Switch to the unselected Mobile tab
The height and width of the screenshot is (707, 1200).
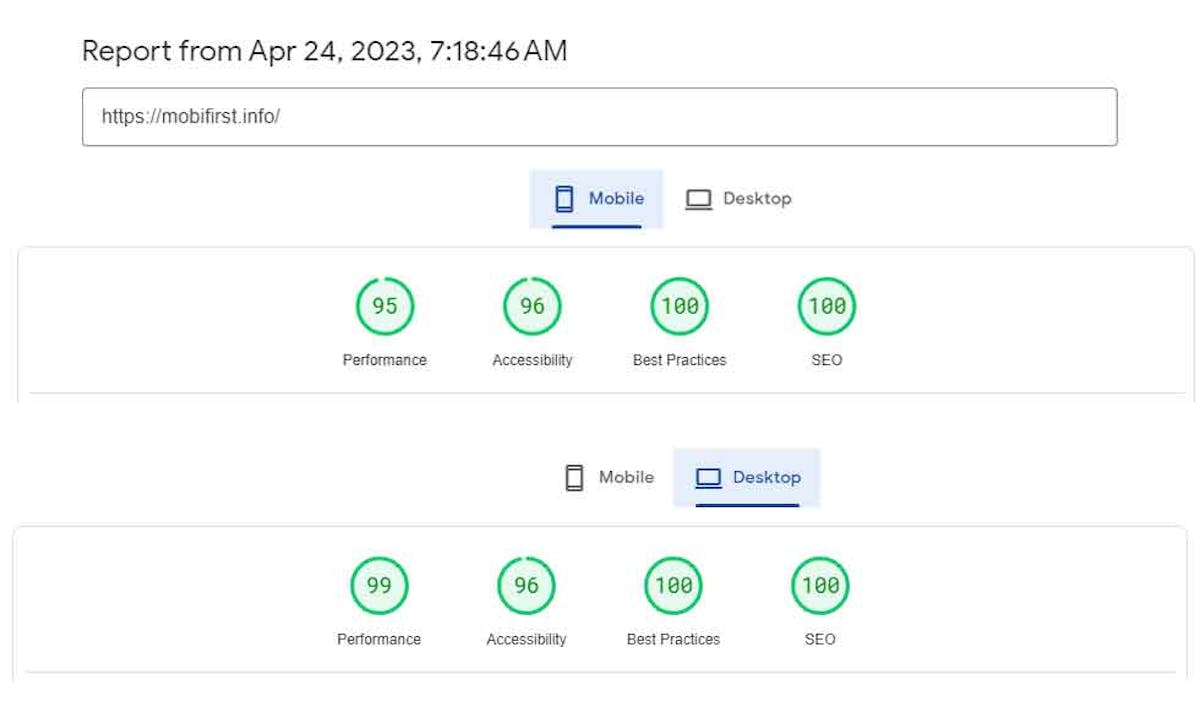pyautogui.click(x=610, y=478)
